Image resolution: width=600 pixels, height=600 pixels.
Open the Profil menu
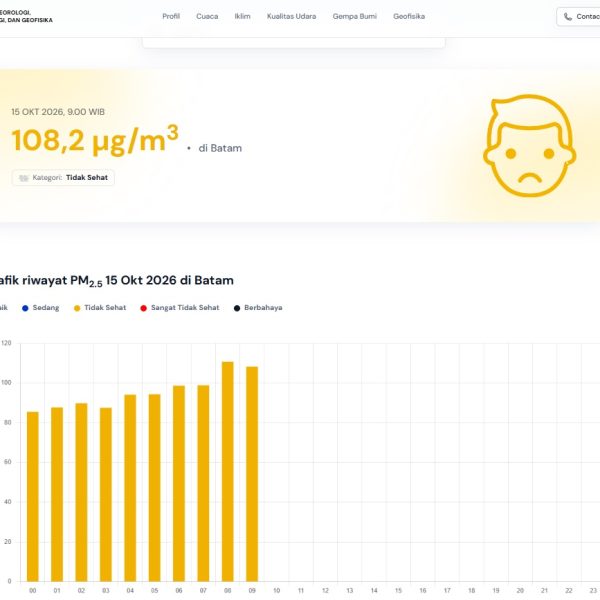(171, 16)
